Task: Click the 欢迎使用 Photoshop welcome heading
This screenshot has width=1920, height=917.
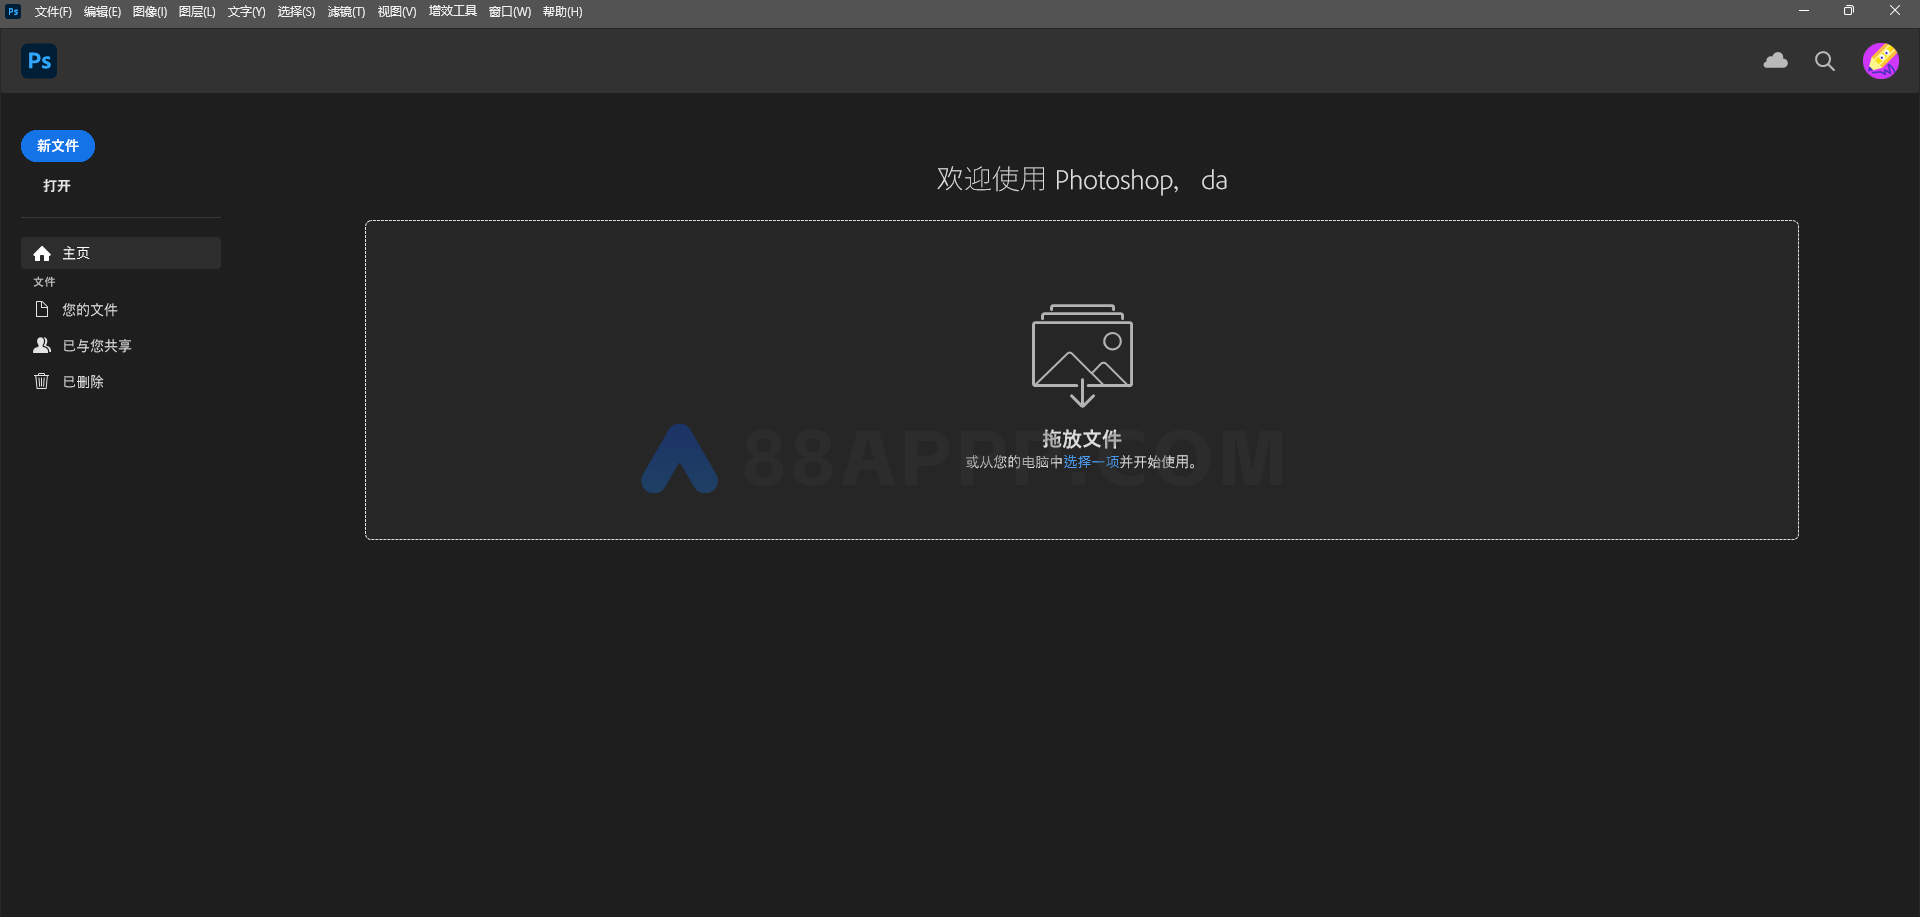Action: point(1082,180)
